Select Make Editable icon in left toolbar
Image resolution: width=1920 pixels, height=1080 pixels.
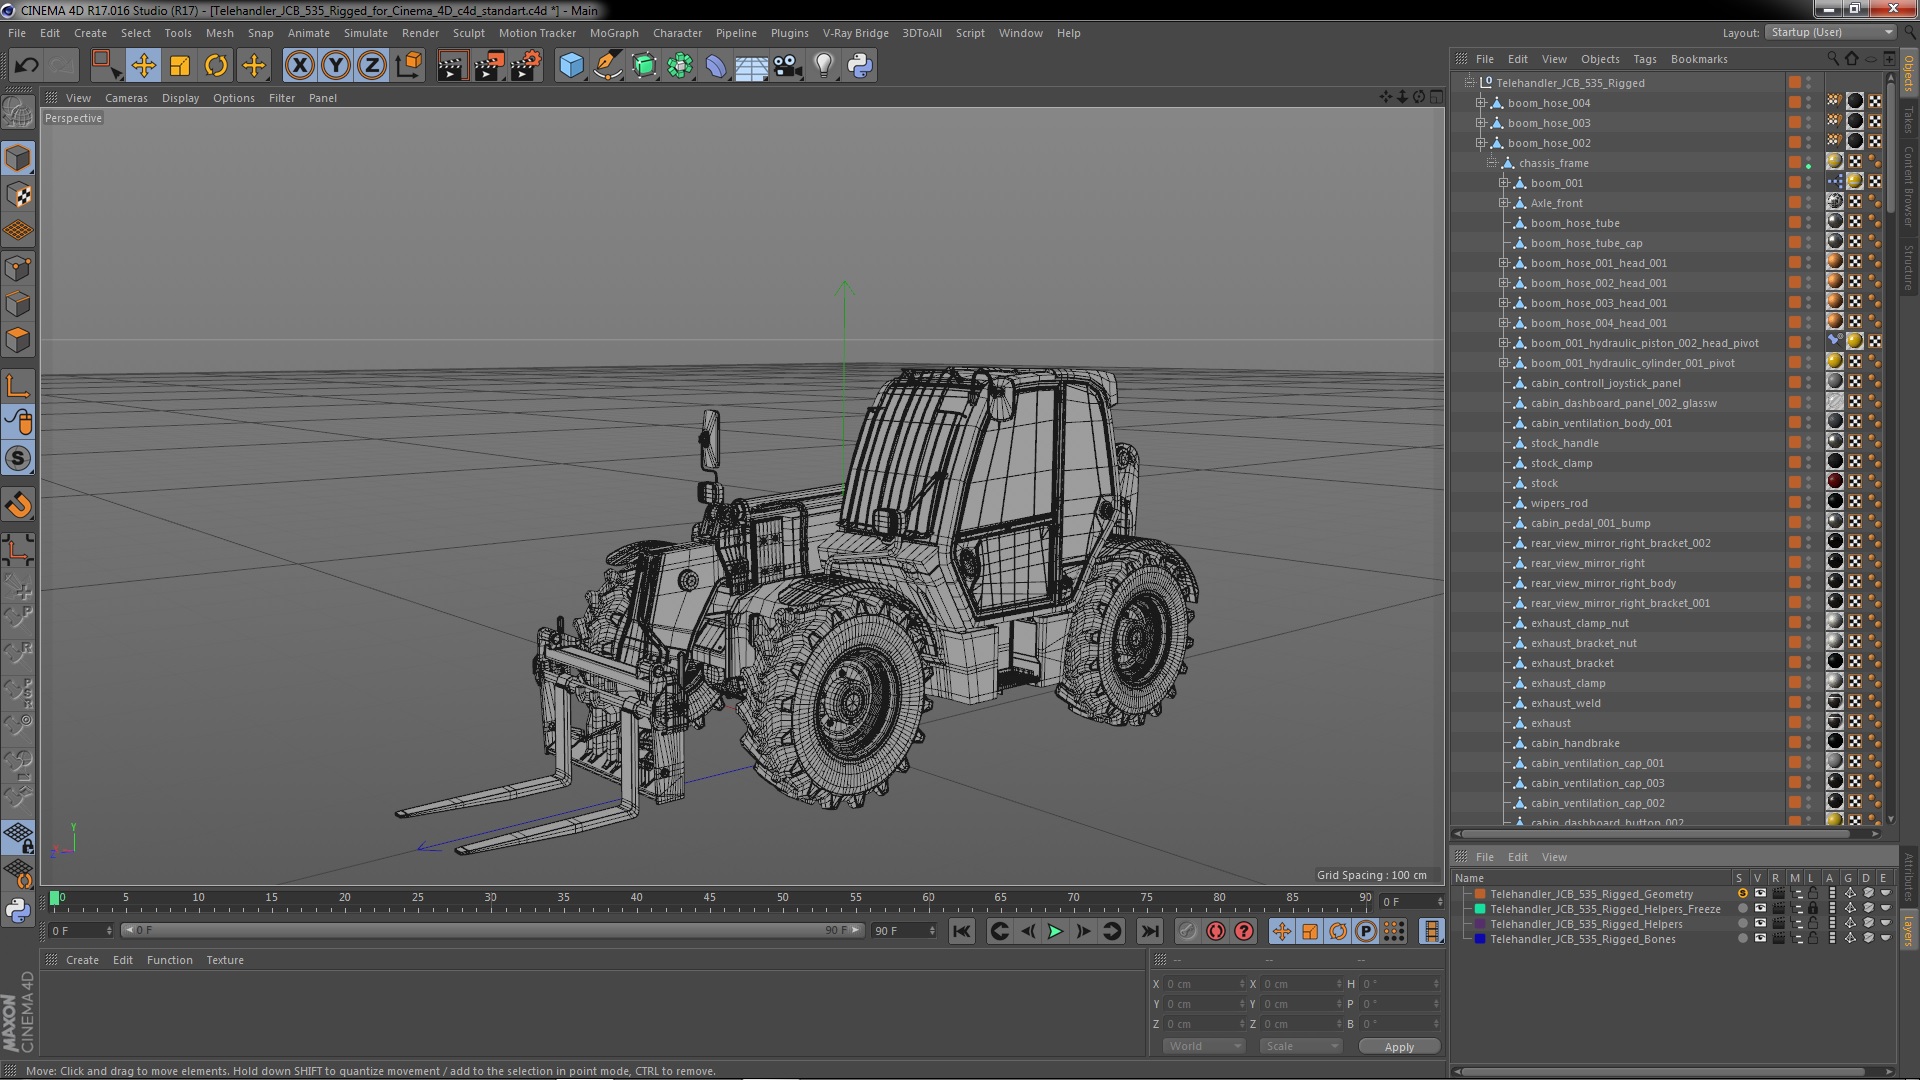(18, 113)
